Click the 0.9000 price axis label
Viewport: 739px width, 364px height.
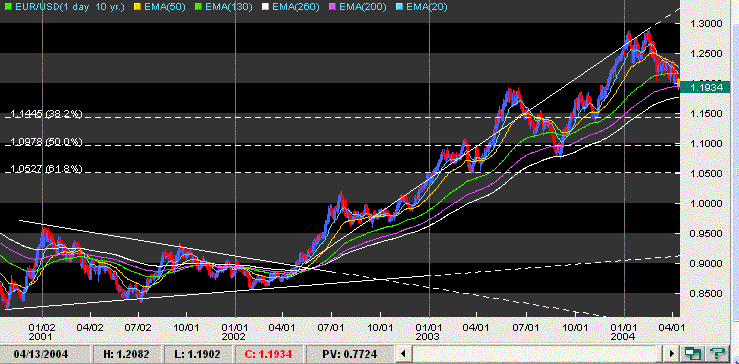[x=706, y=264]
